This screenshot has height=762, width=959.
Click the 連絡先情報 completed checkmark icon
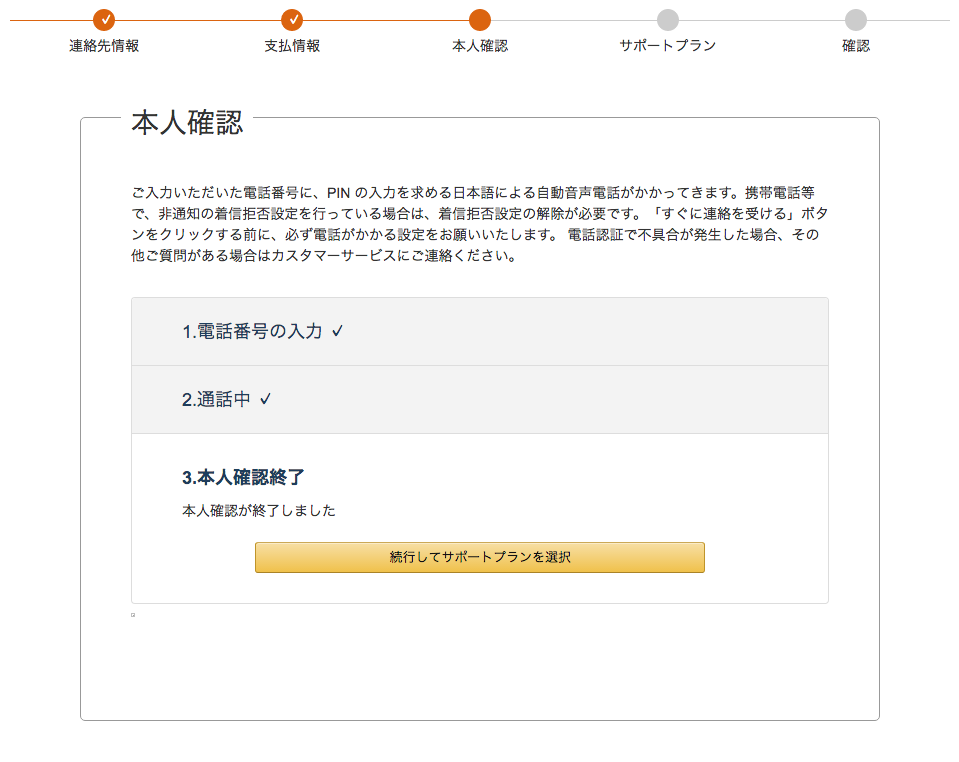[x=105, y=17]
